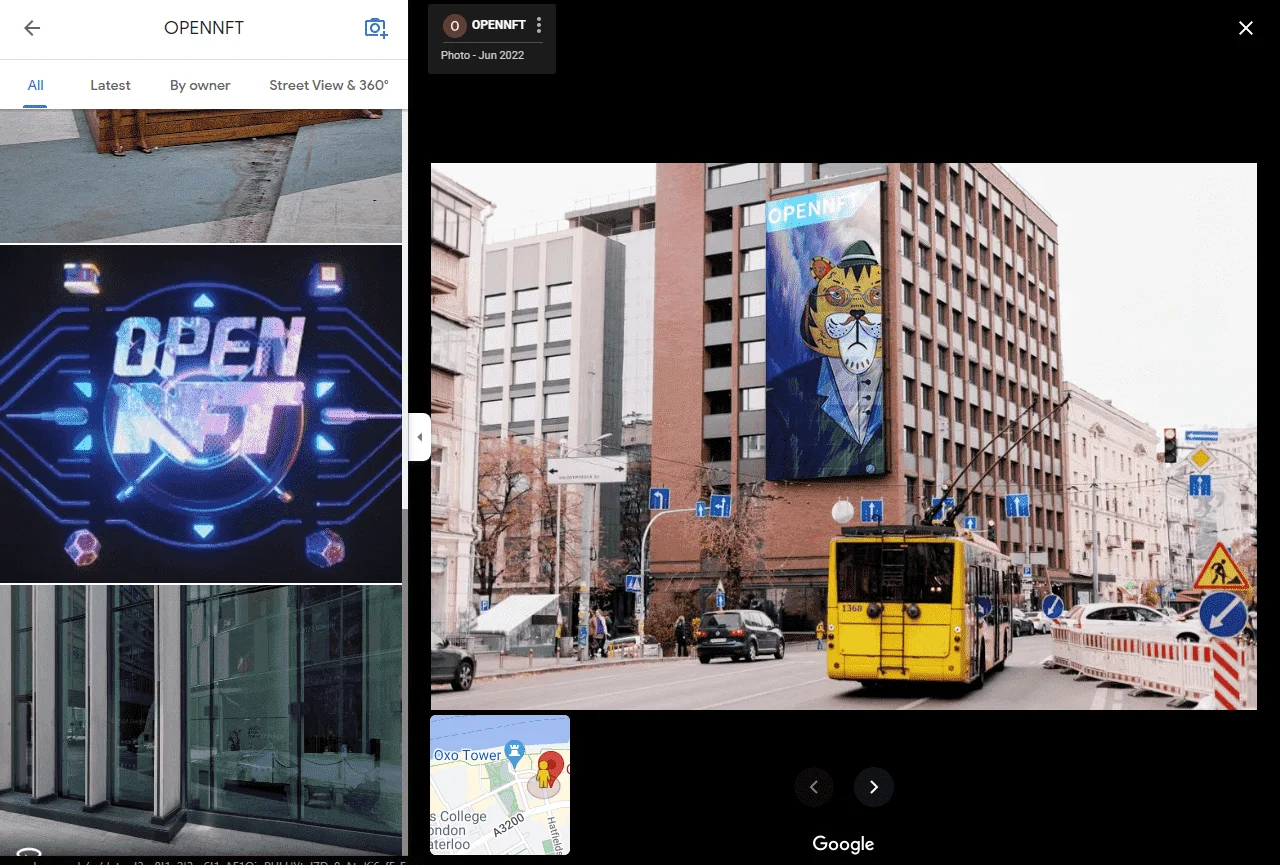Click the 'Photo - Jun 2022' caption

(482, 55)
